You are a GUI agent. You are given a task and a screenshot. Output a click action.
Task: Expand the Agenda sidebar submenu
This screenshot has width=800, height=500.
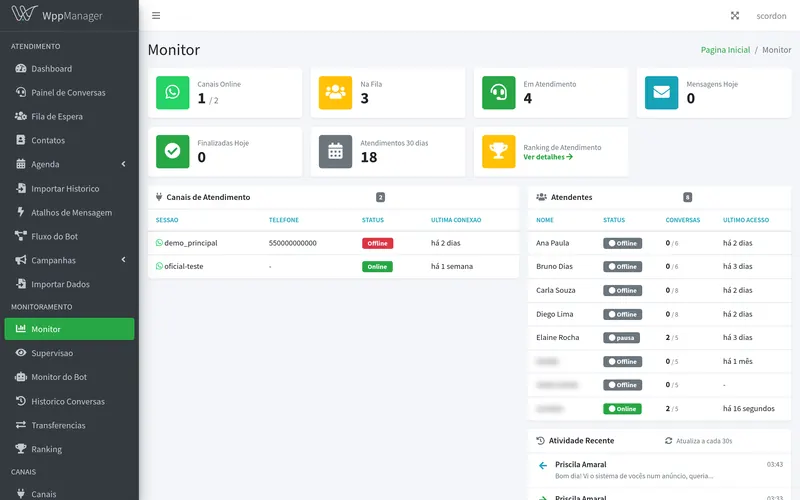click(x=69, y=164)
